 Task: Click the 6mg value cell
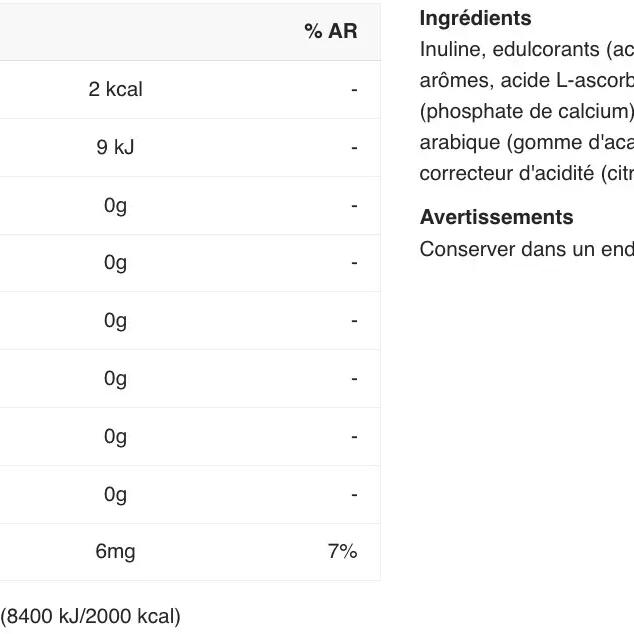115,551
